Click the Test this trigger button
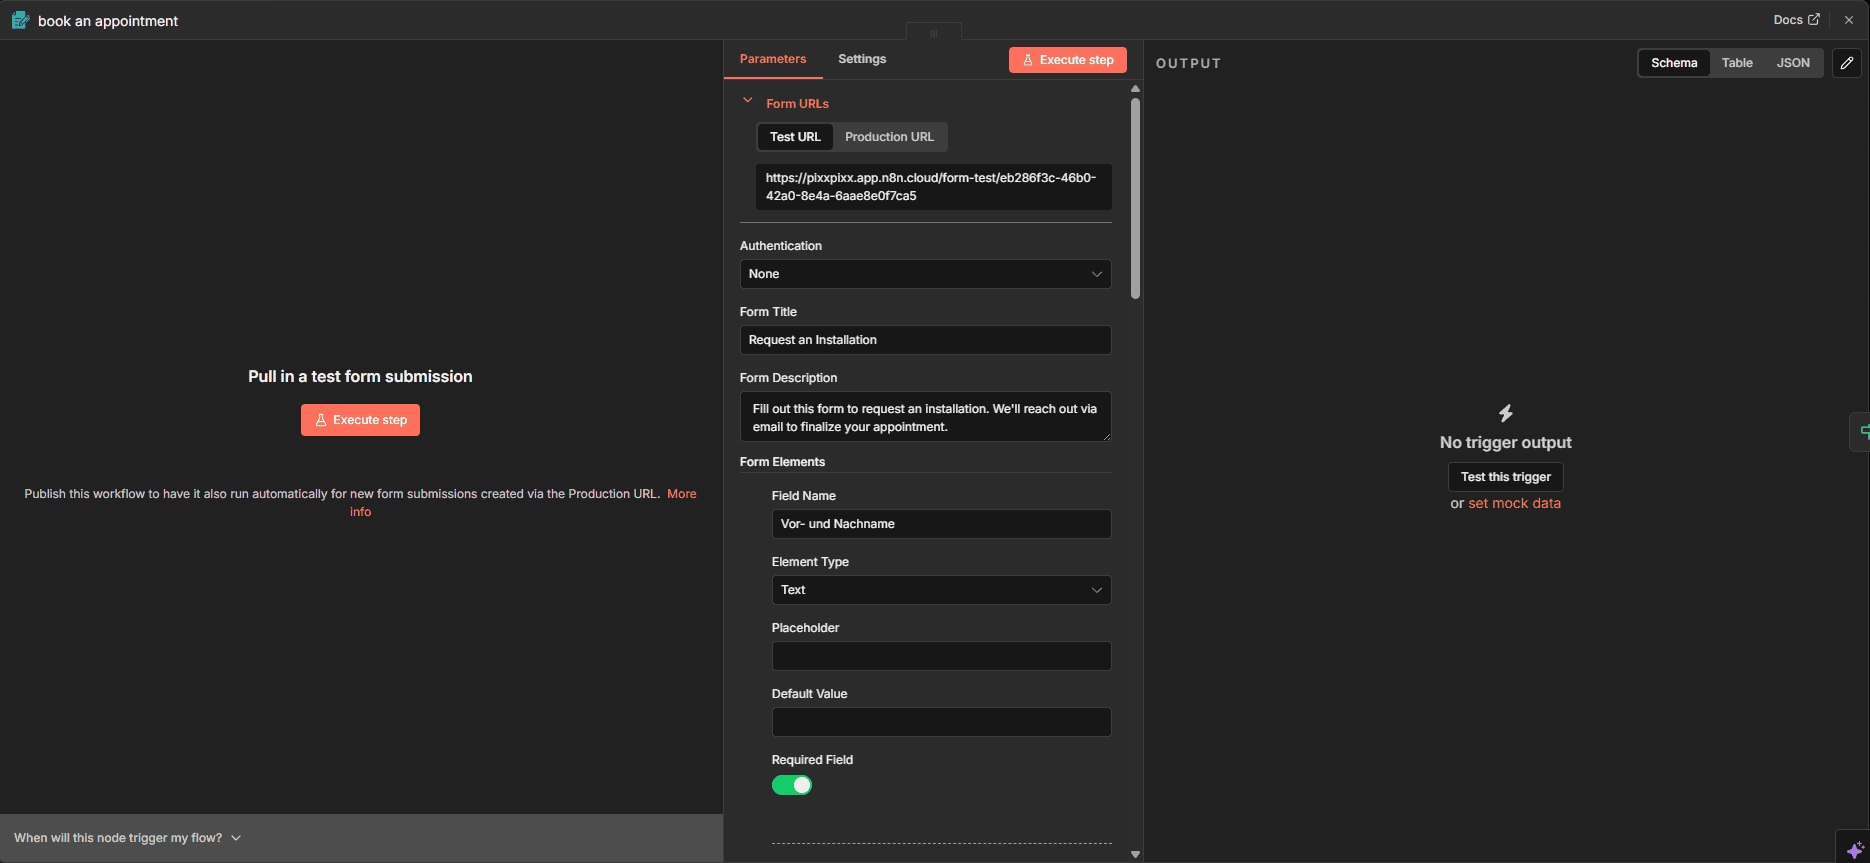This screenshot has width=1870, height=863. (1505, 477)
